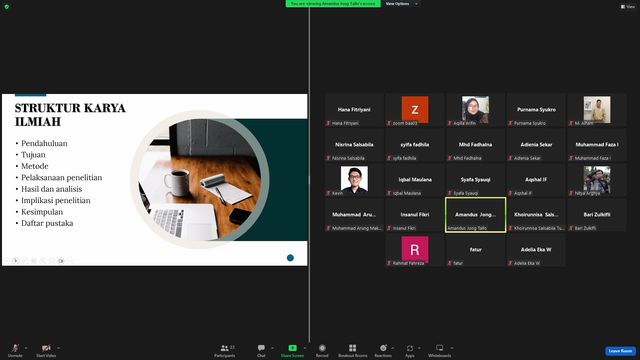
Task: Select M. Alham participant tile
Action: pos(597,110)
